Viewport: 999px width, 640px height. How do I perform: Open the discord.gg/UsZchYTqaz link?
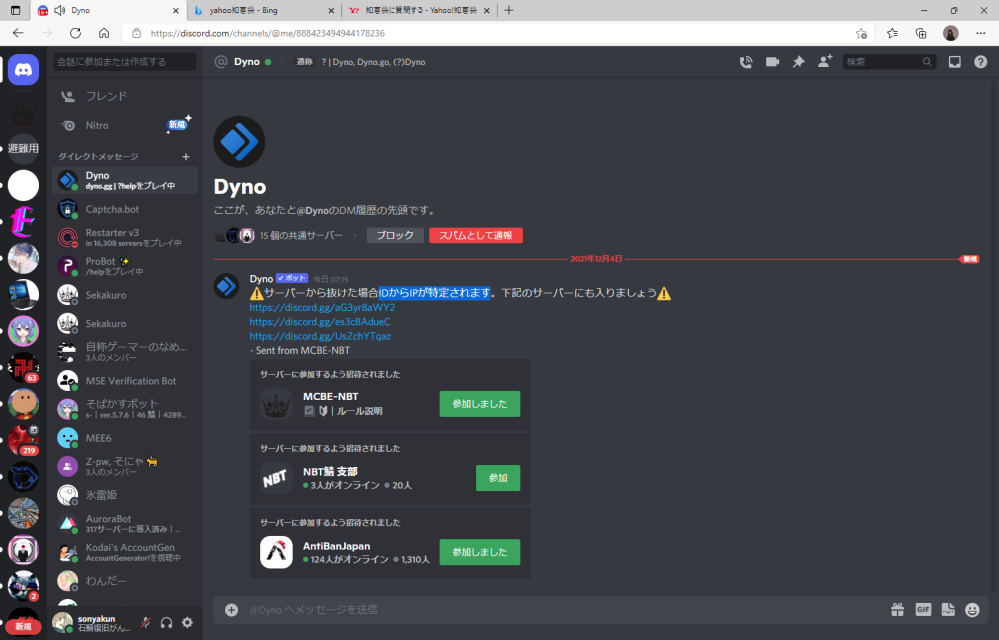tap(320, 336)
